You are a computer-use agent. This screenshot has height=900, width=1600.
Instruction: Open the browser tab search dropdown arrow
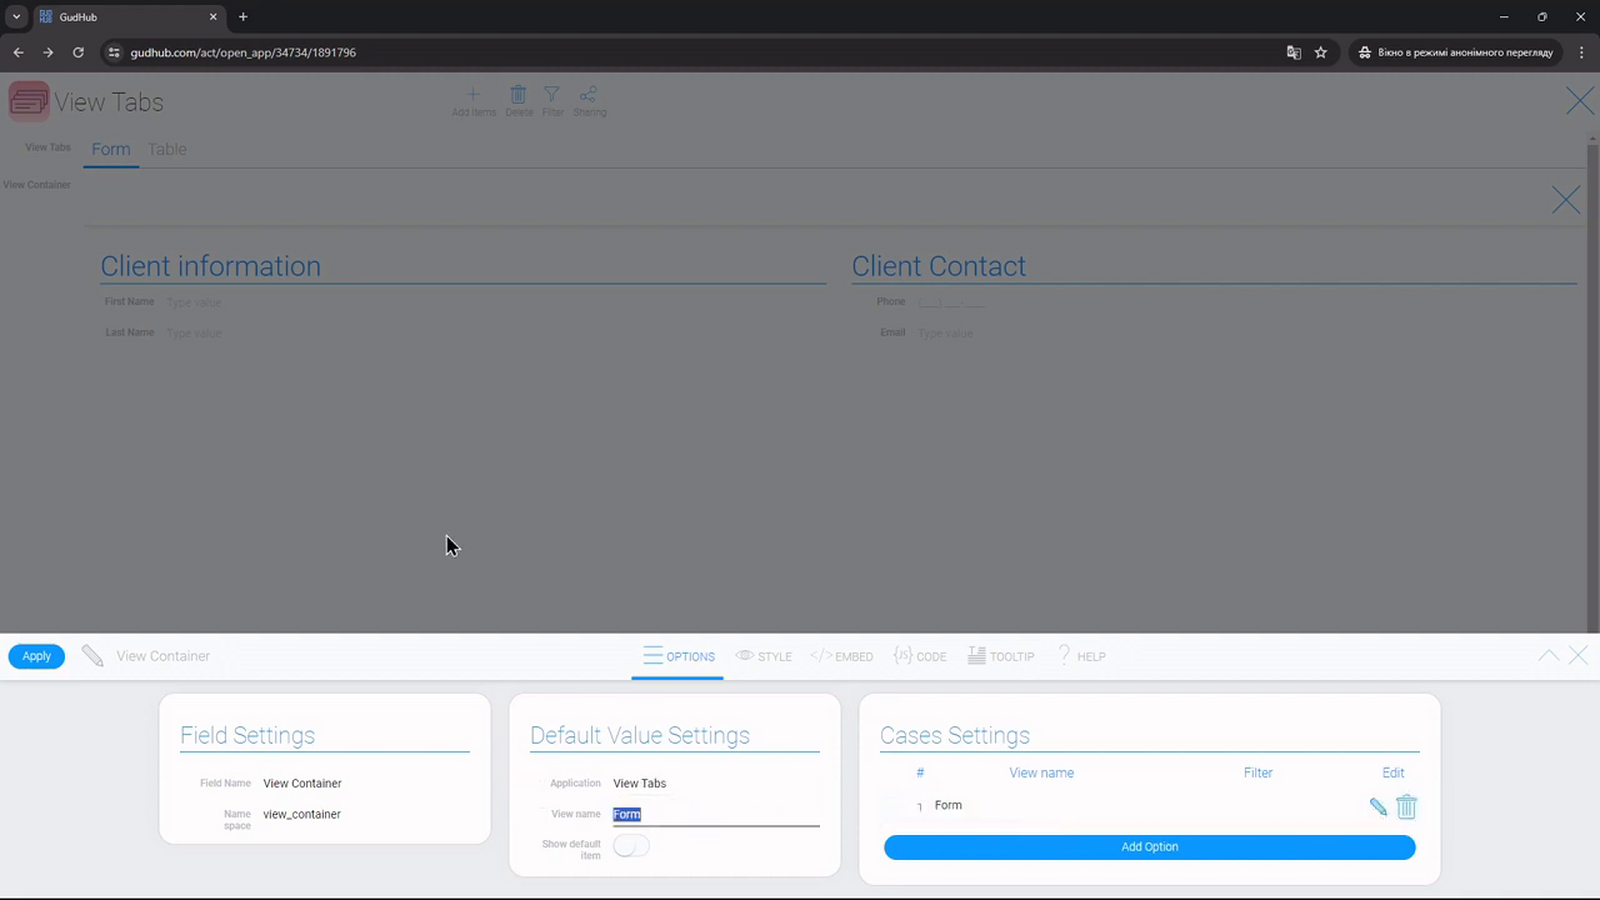[16, 17]
